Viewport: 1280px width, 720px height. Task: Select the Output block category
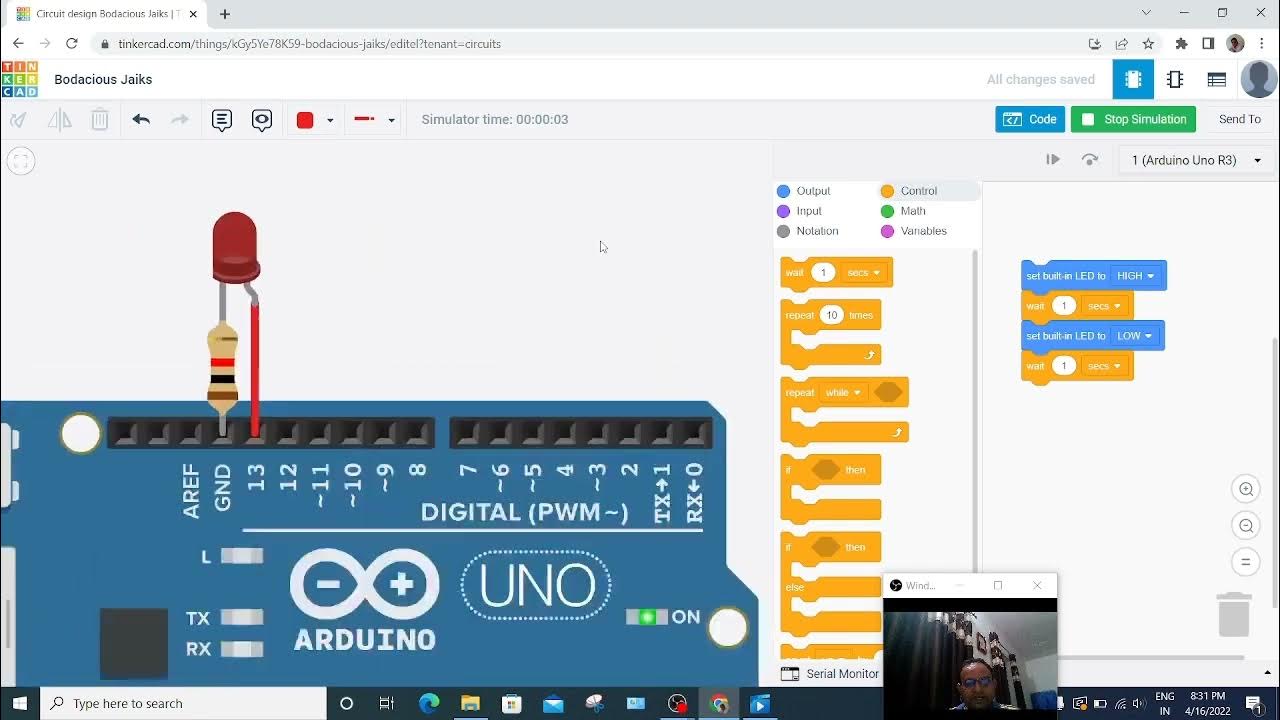pos(805,191)
